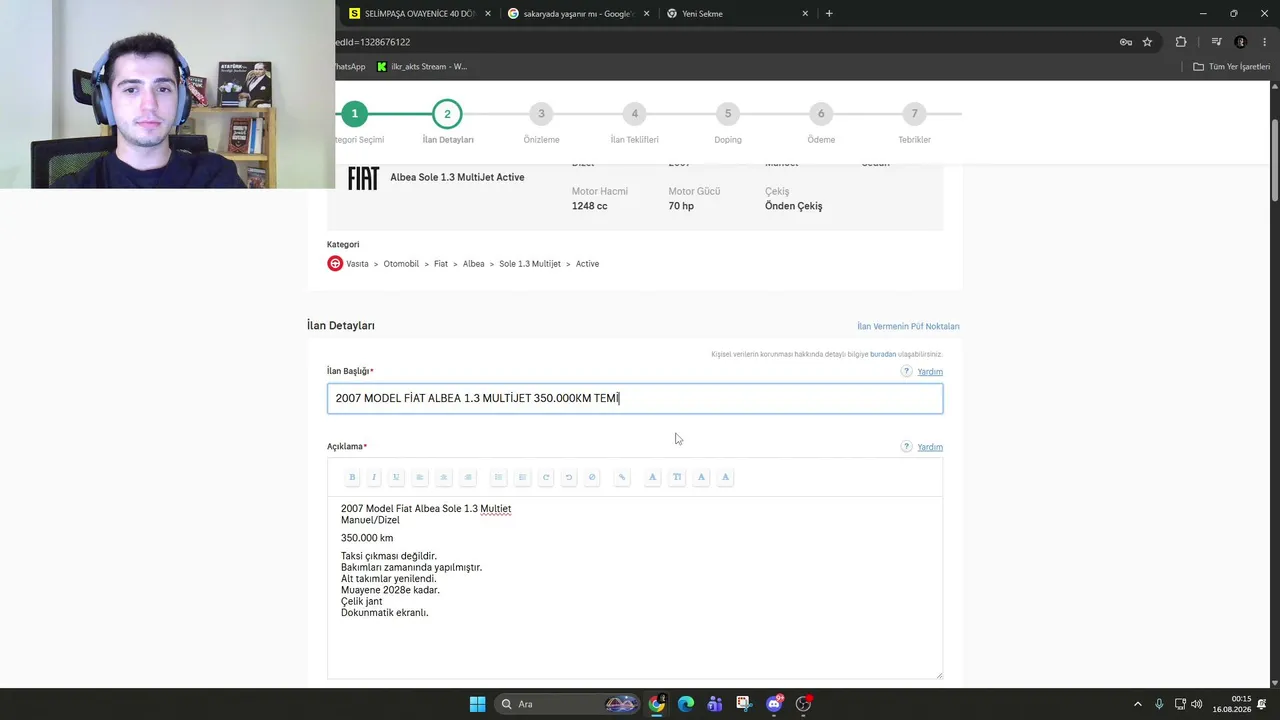This screenshot has width=1280, height=720.
Task: Open Discord from the taskbar
Action: coord(773,704)
